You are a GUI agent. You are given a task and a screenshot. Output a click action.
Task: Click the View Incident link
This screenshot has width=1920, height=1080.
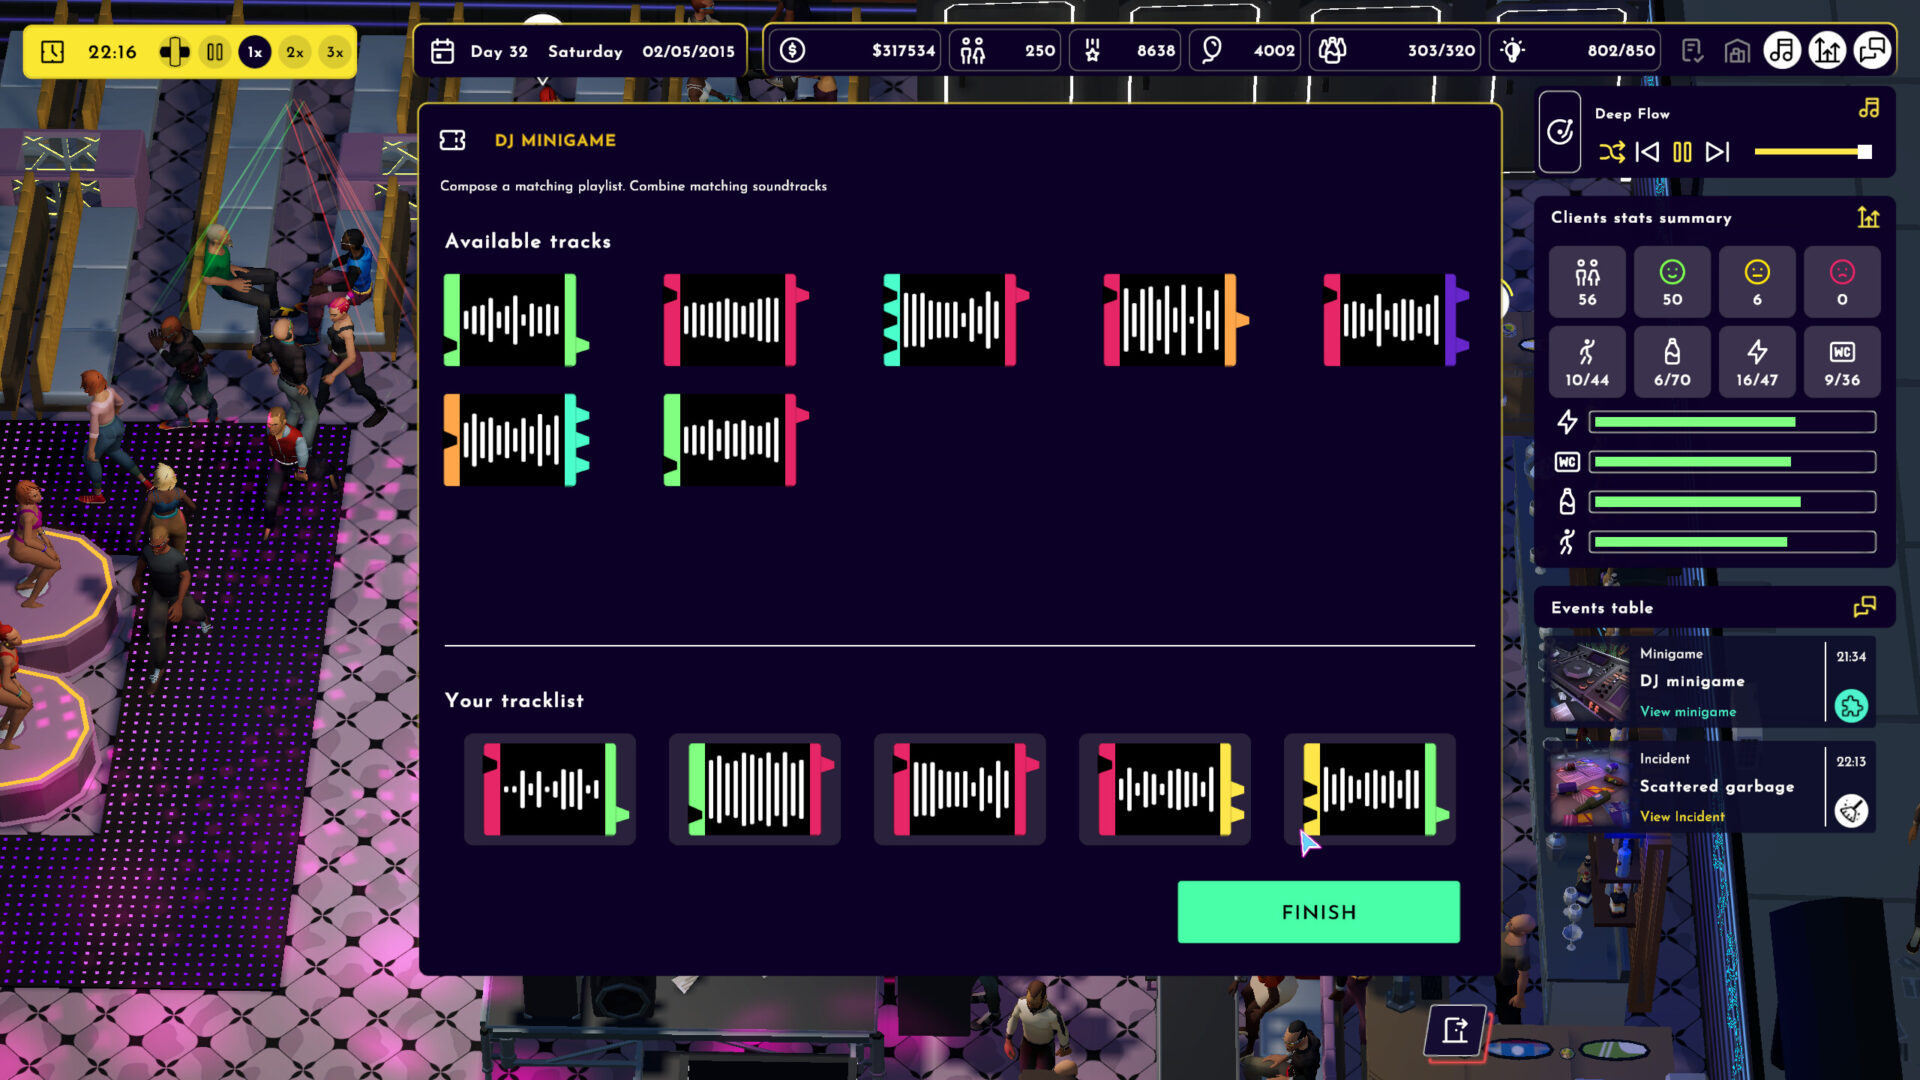[1681, 817]
